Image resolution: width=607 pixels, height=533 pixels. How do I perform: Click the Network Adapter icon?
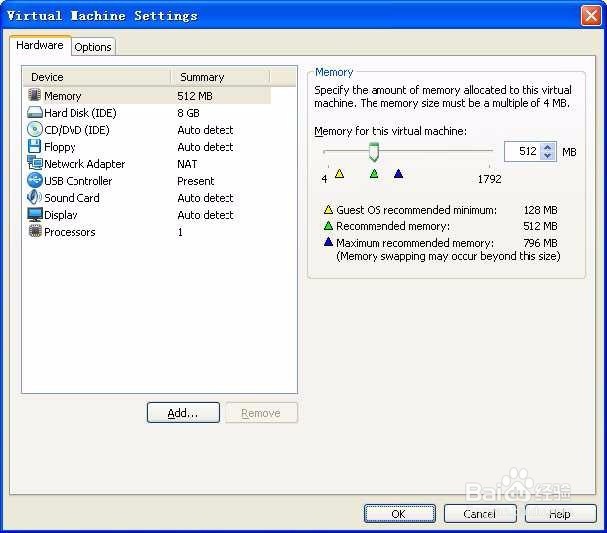coord(35,163)
